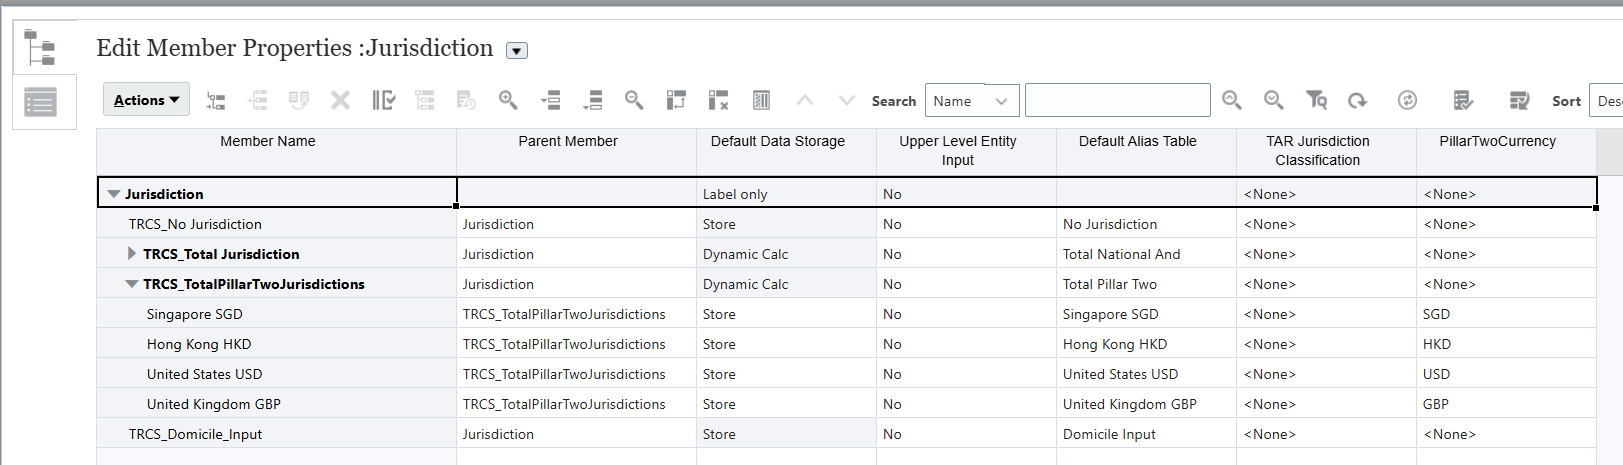Screen dimensions: 1623x465
Task: Click the grid icon with return arrow
Action: [x=676, y=100]
